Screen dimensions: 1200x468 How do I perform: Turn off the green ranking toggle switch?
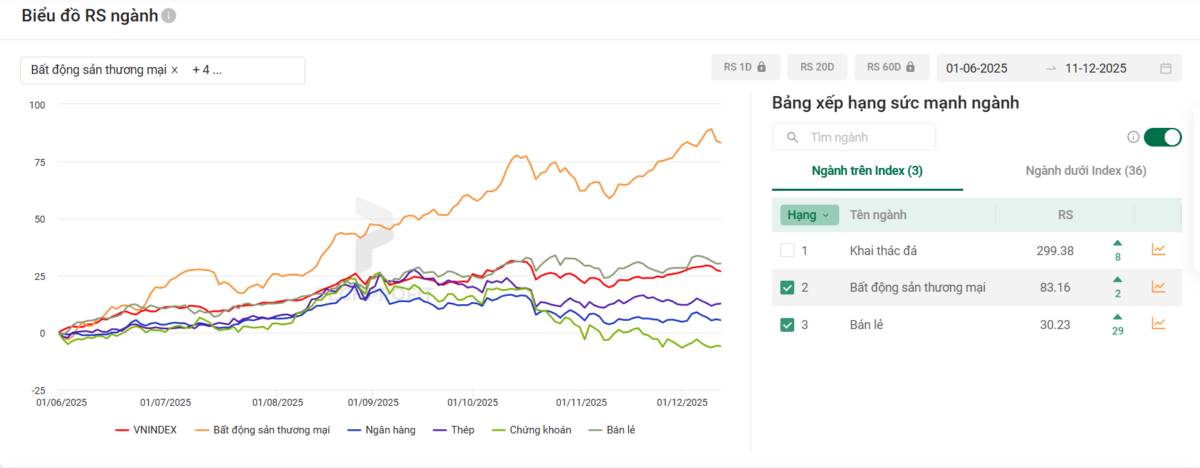pyautogui.click(x=1162, y=137)
